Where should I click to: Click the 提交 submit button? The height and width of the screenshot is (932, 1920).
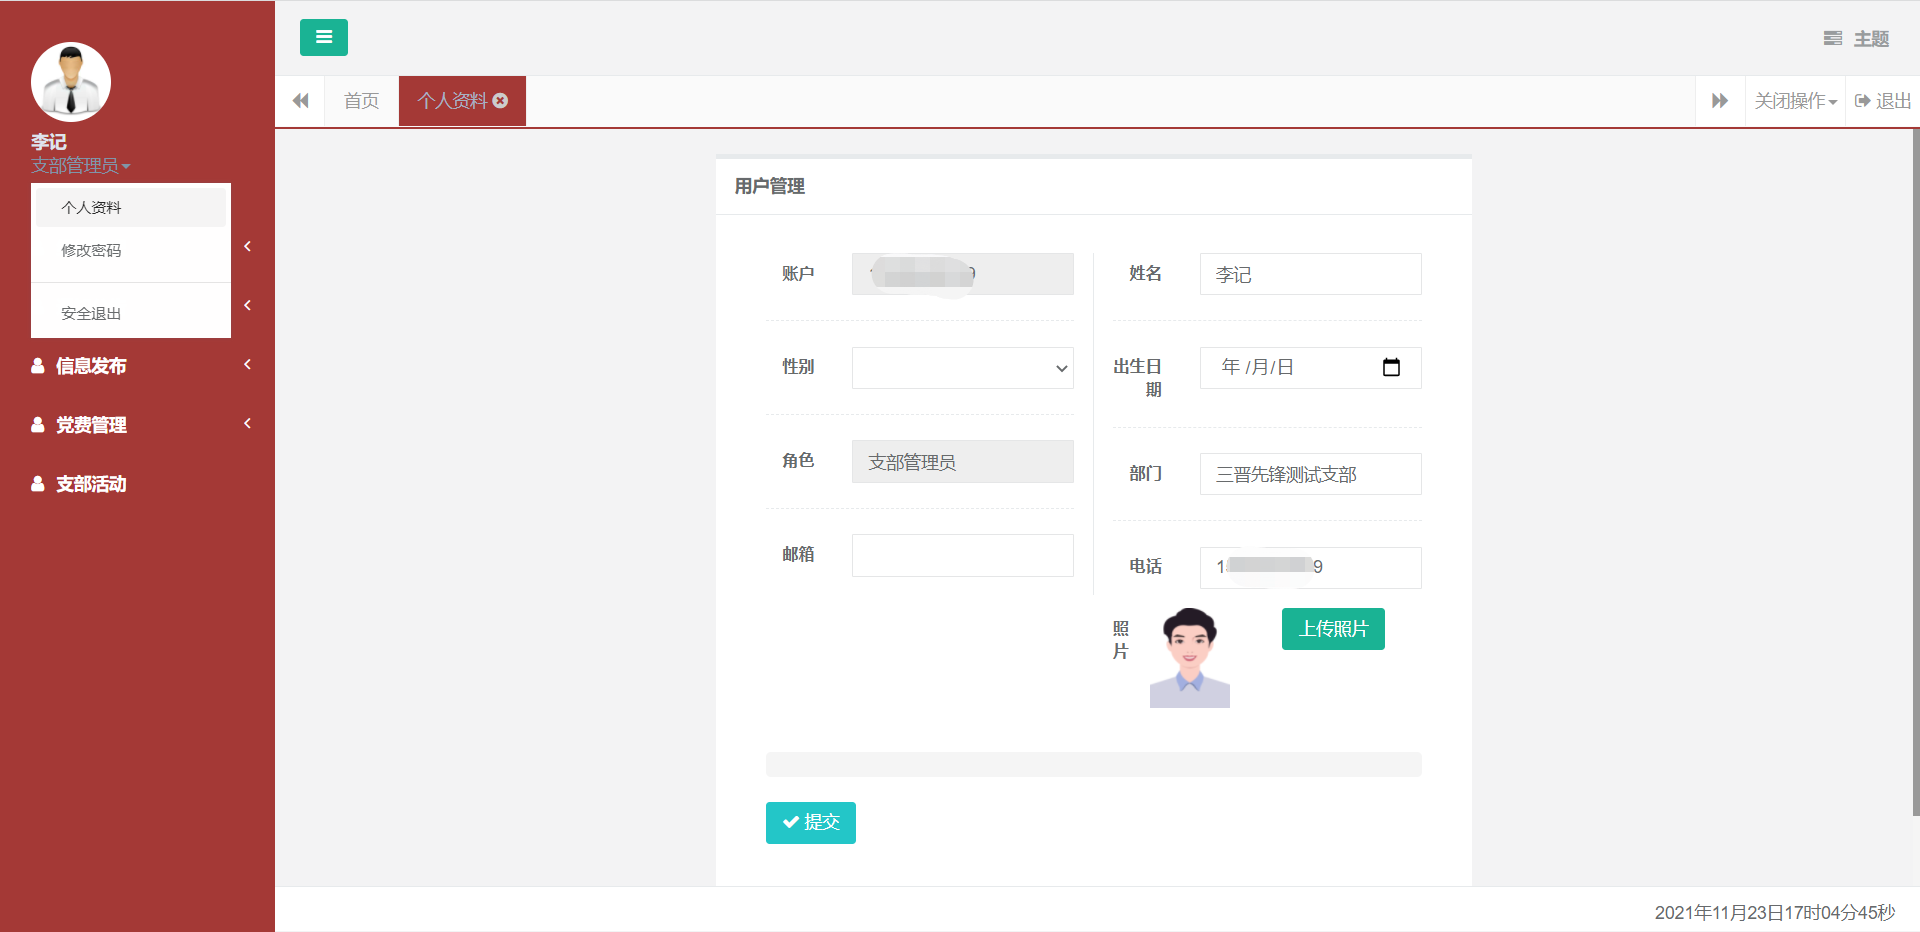pos(810,822)
